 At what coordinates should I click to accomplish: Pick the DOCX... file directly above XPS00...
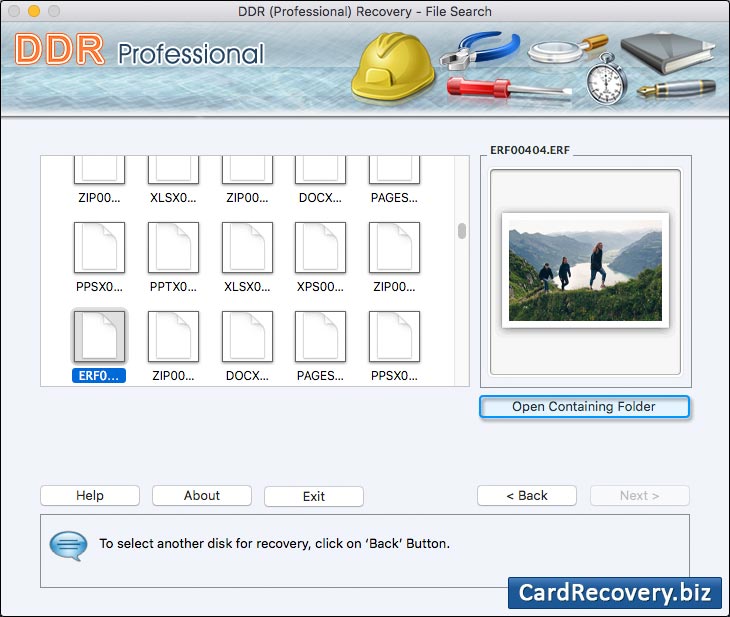320,170
